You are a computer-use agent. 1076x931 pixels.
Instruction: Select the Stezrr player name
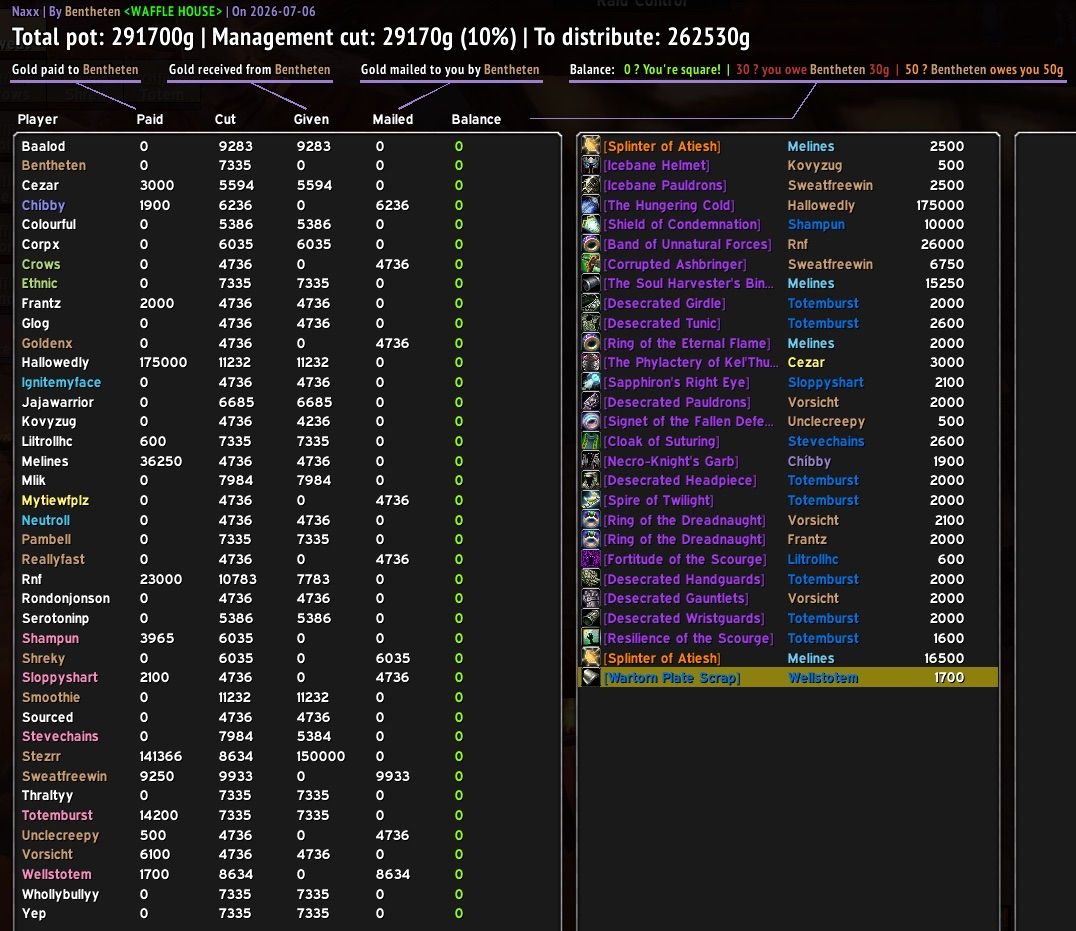41,756
